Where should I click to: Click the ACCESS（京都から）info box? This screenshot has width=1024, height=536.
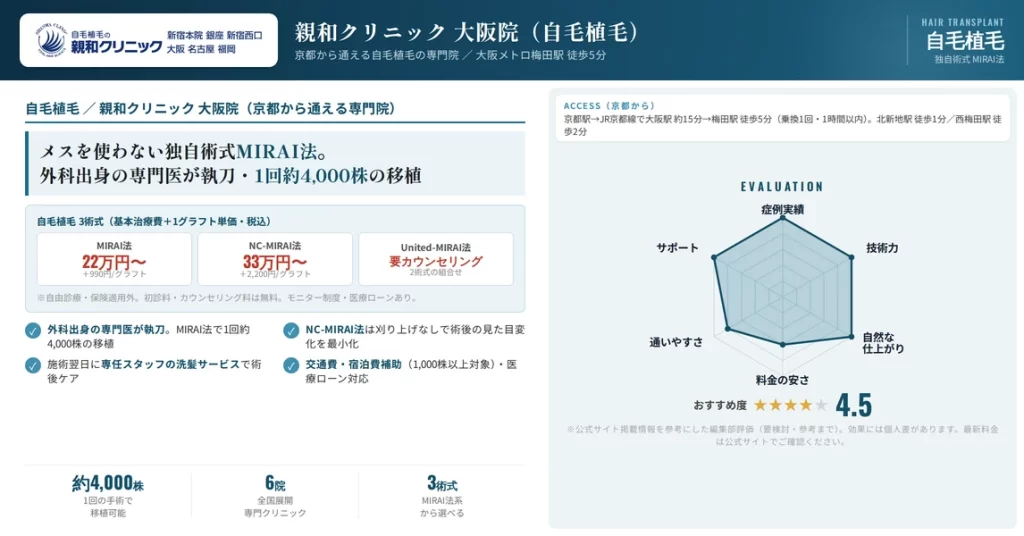783,118
